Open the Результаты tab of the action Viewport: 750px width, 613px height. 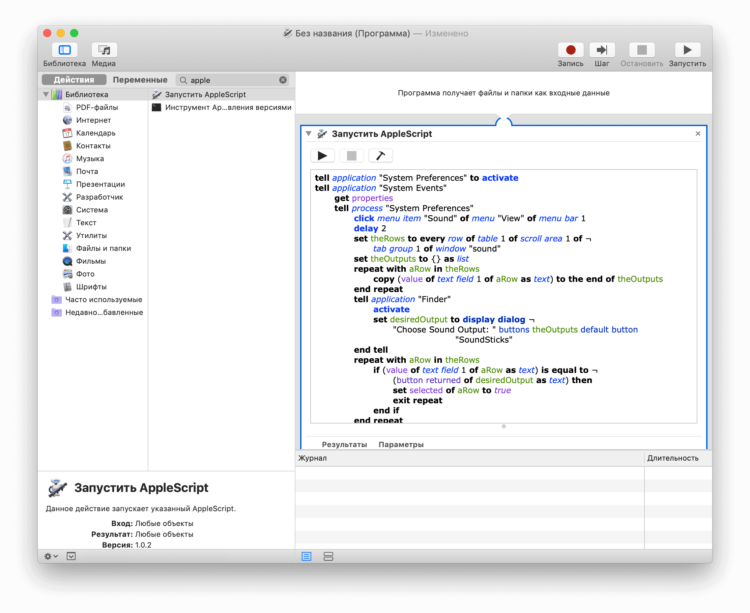(344, 444)
